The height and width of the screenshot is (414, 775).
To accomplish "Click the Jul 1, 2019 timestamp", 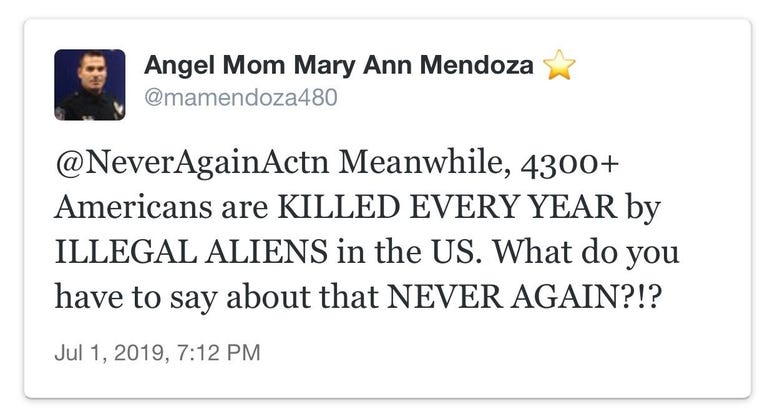I will [157, 353].
